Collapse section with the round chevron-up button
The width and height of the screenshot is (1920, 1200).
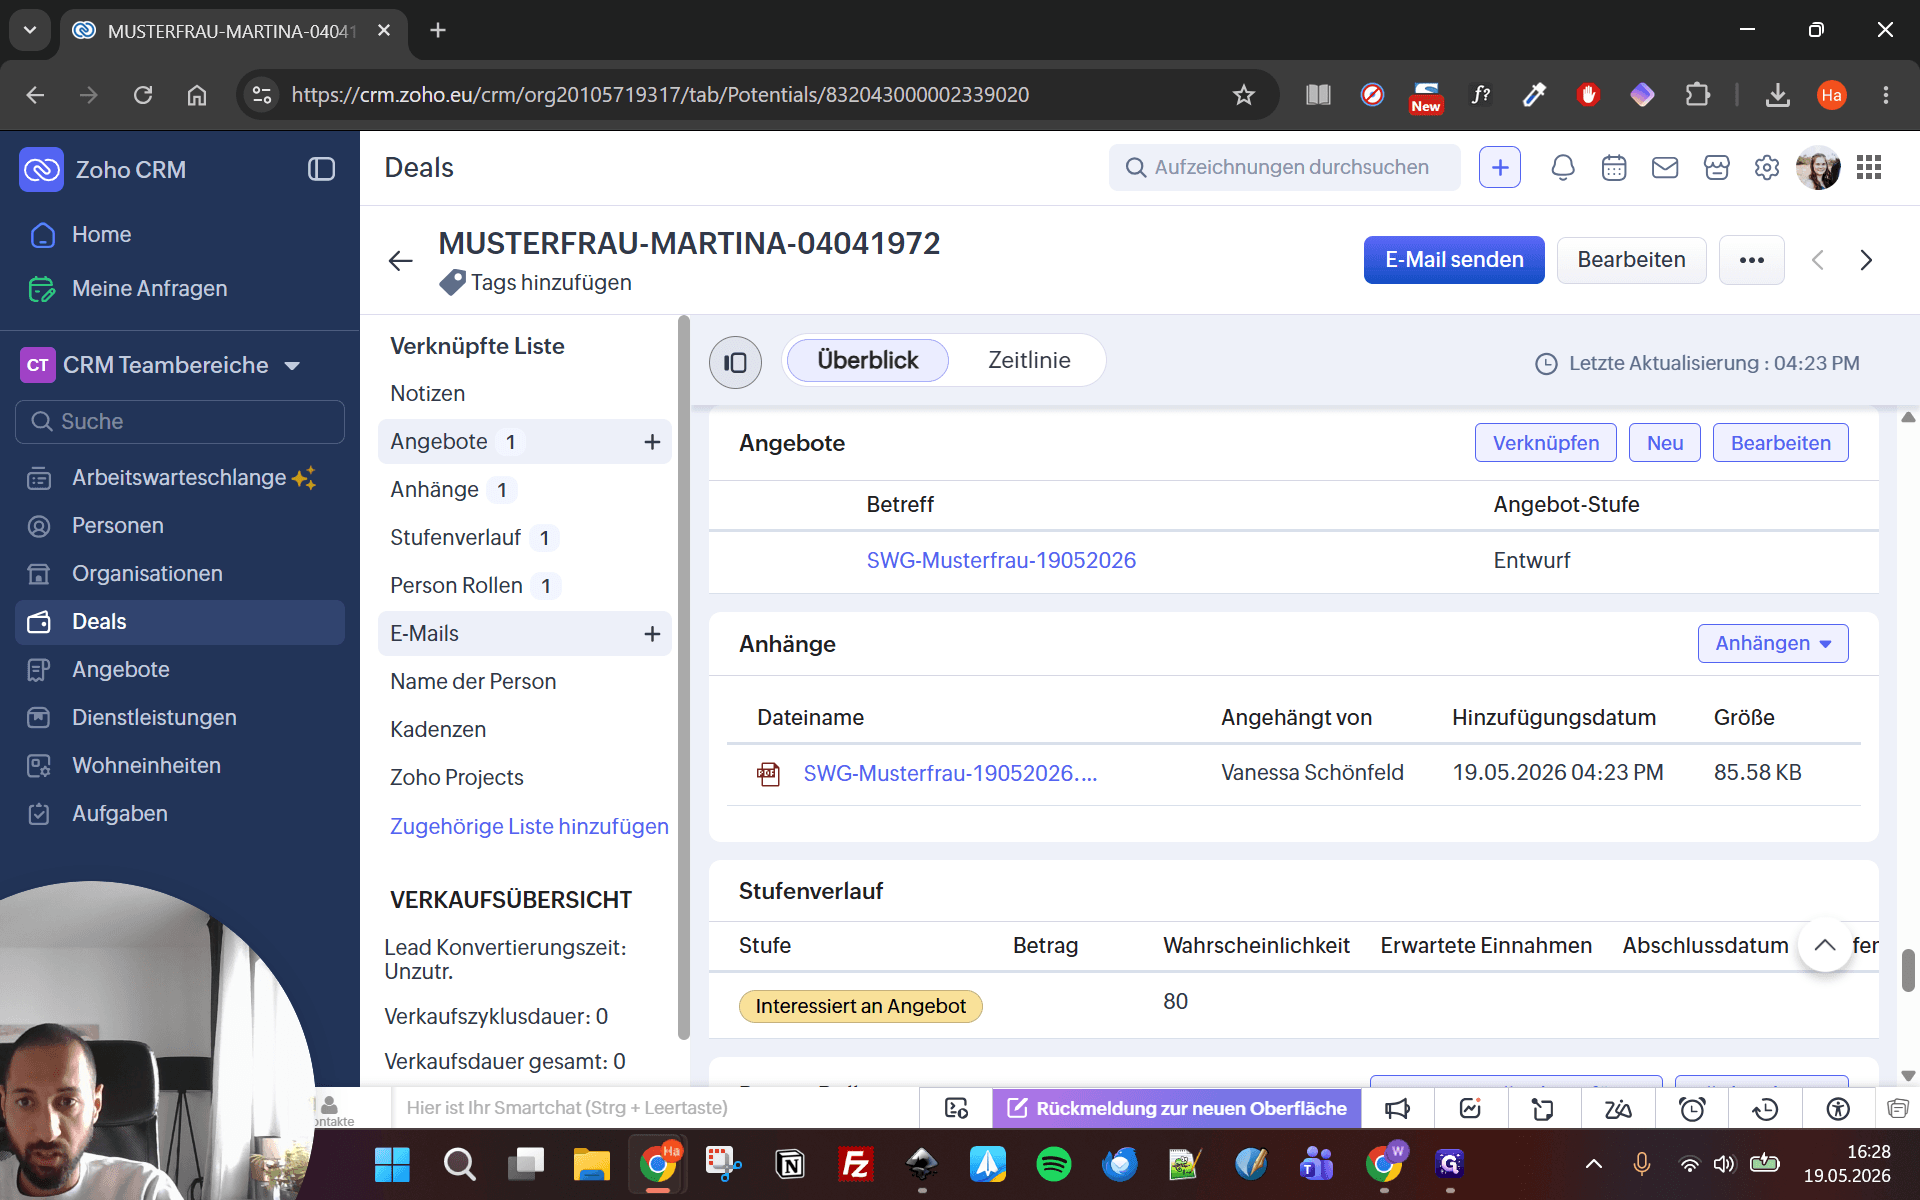coord(1825,945)
